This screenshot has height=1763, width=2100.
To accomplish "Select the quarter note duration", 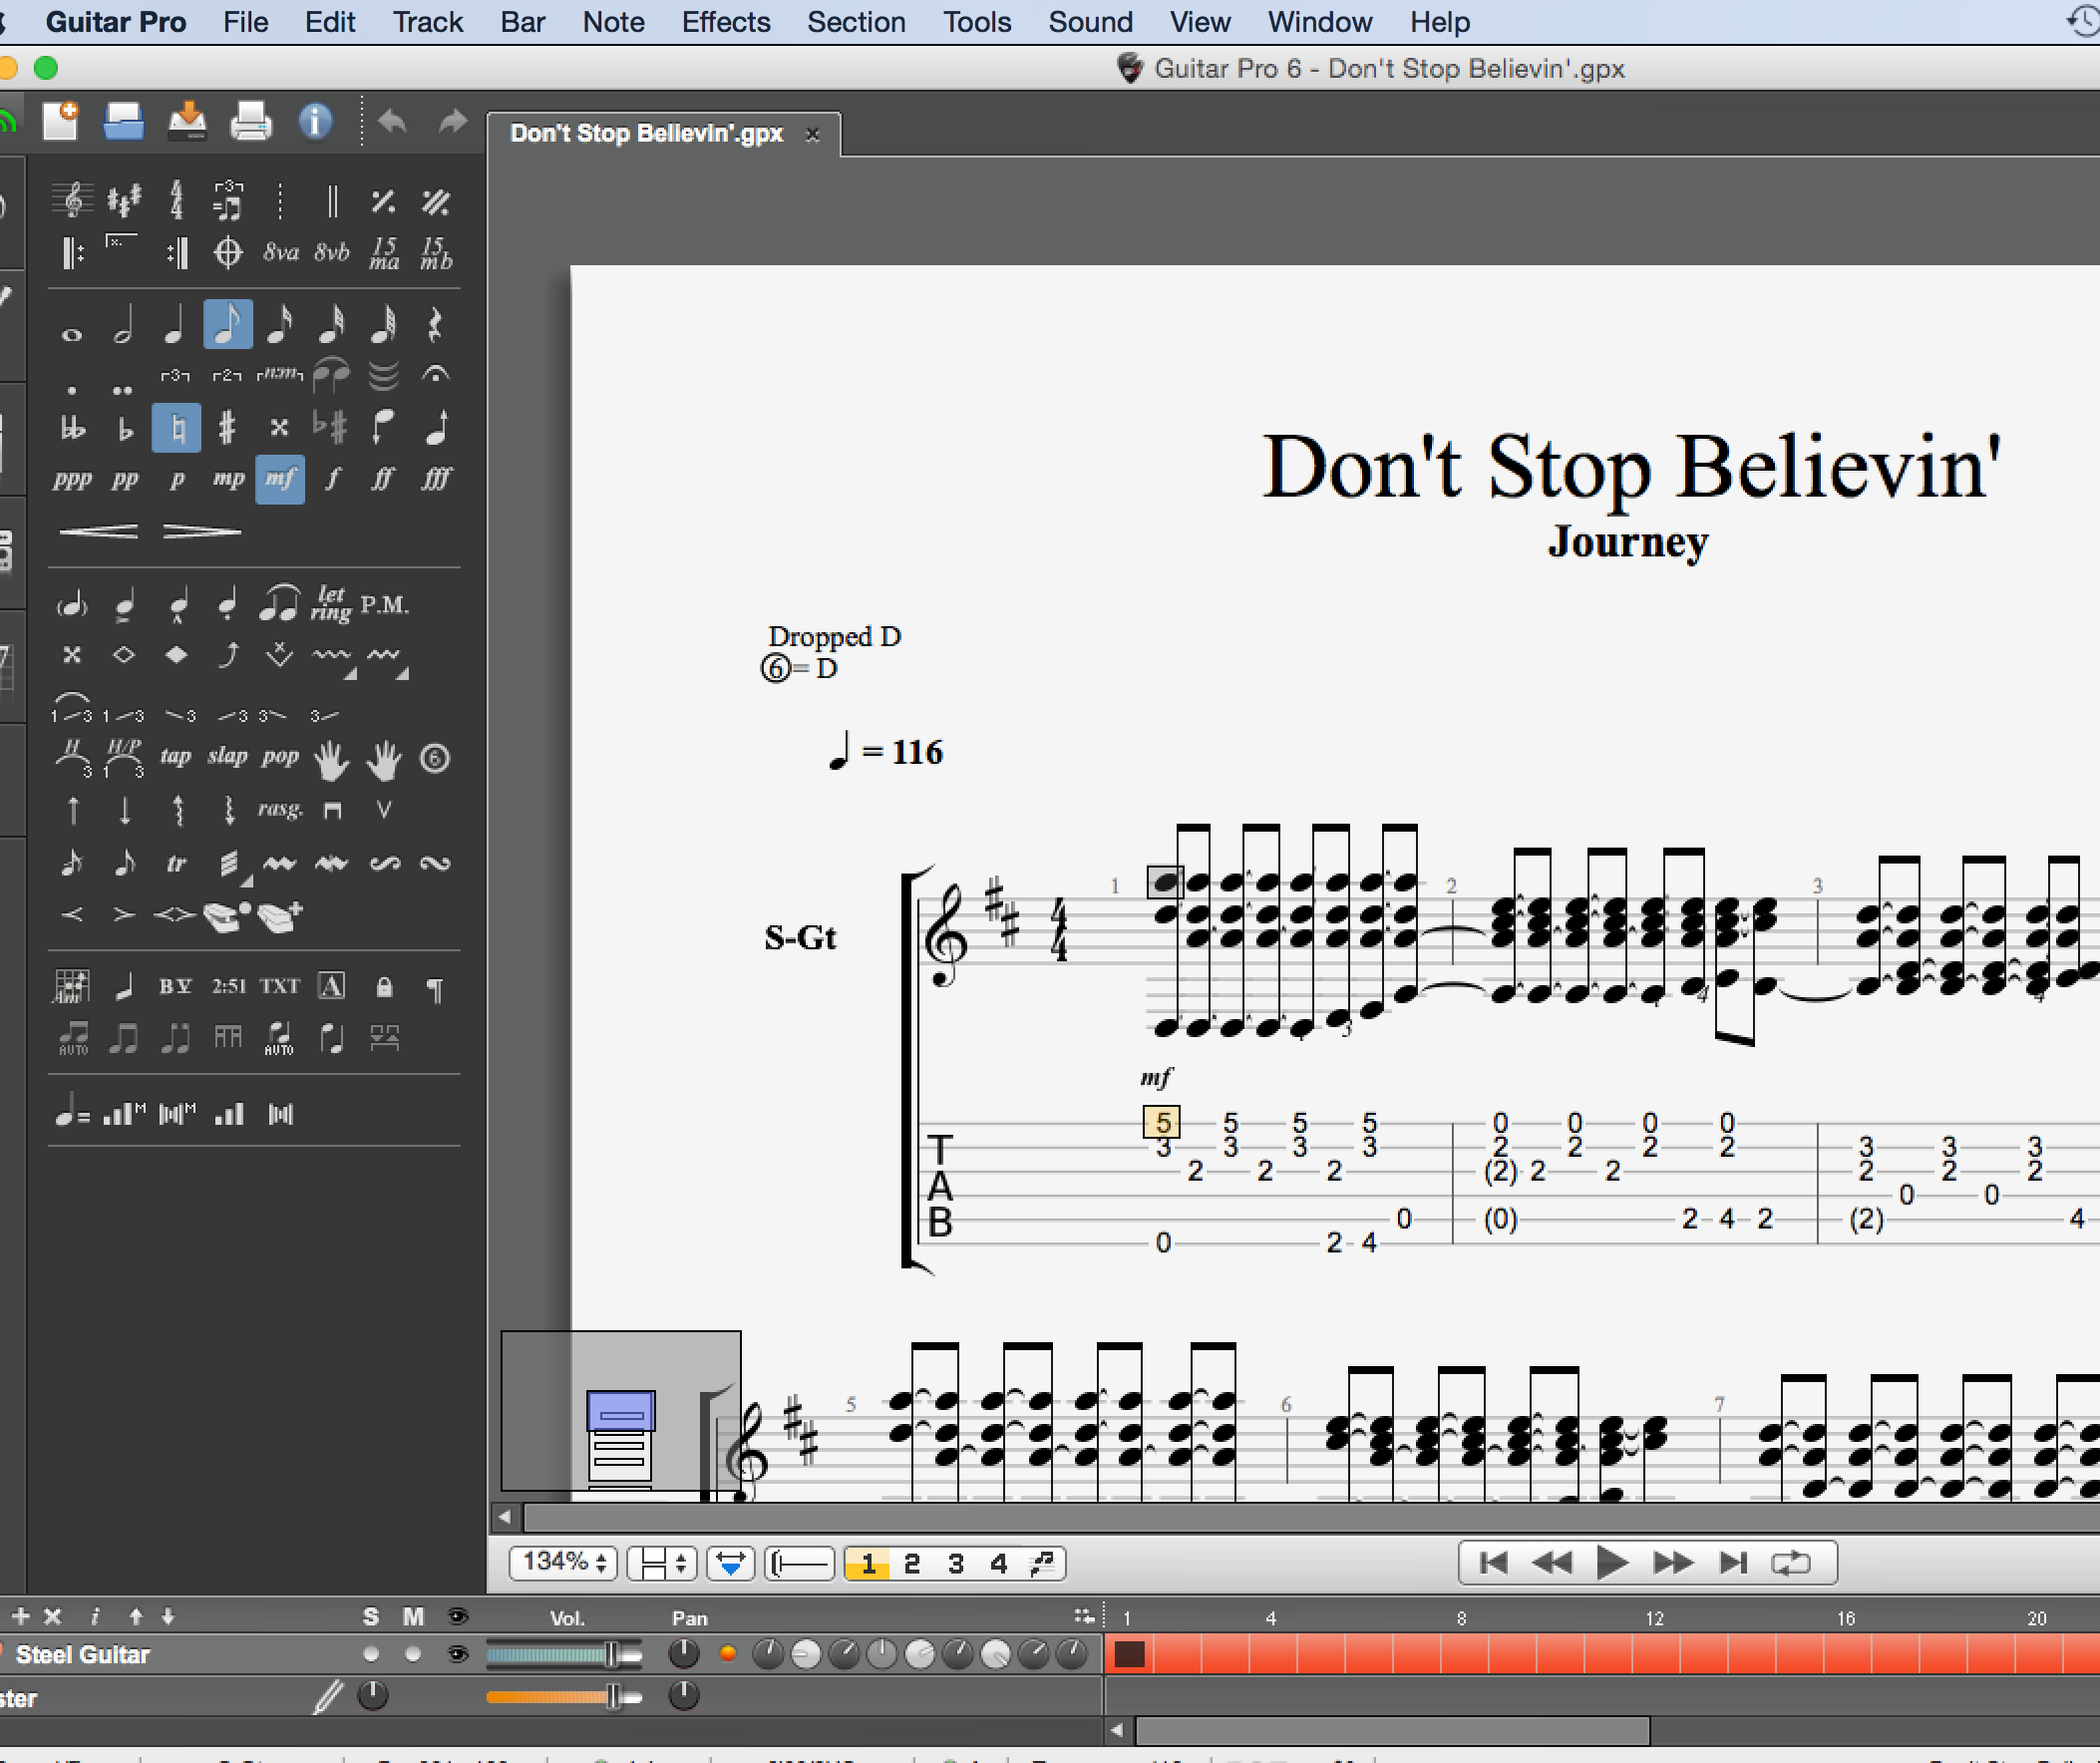I will coord(174,326).
